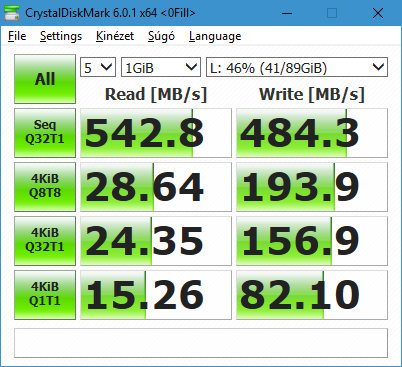Click the Read [MB/s] column header

click(x=156, y=94)
